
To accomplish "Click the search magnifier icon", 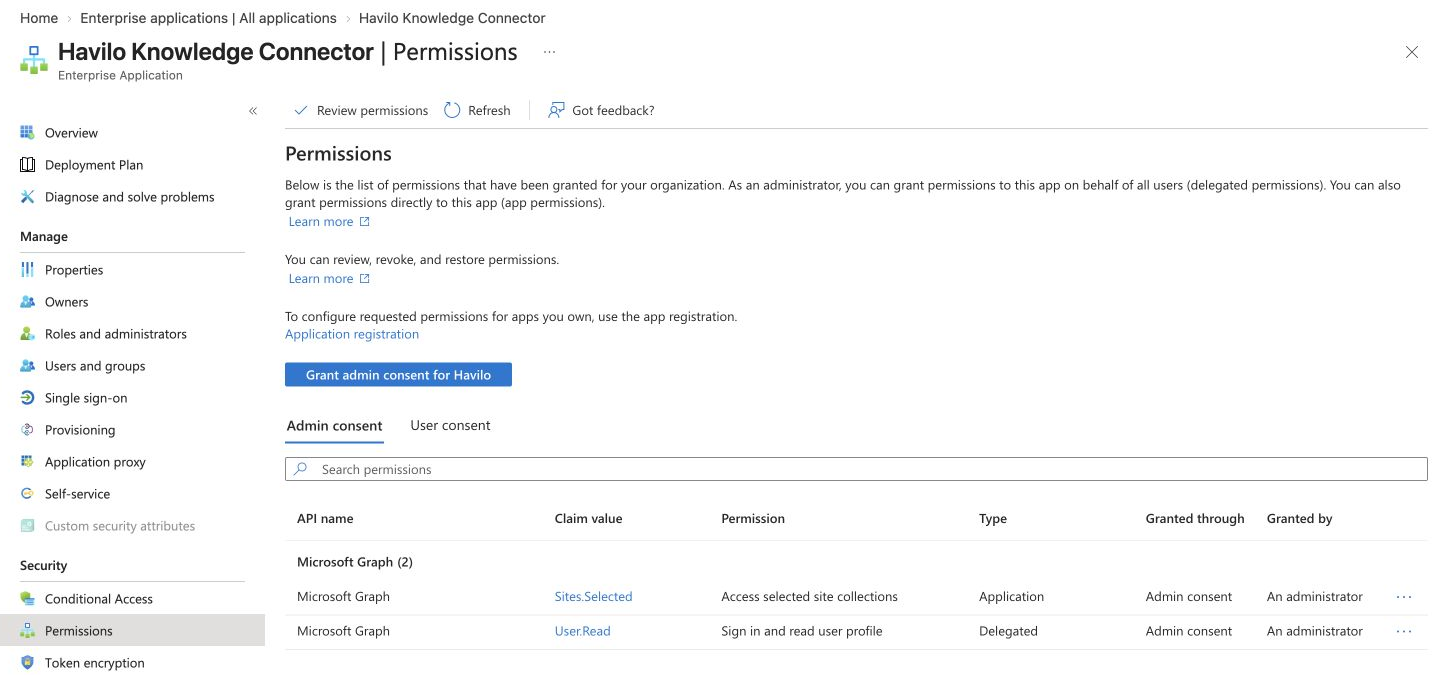I will click(x=301, y=469).
